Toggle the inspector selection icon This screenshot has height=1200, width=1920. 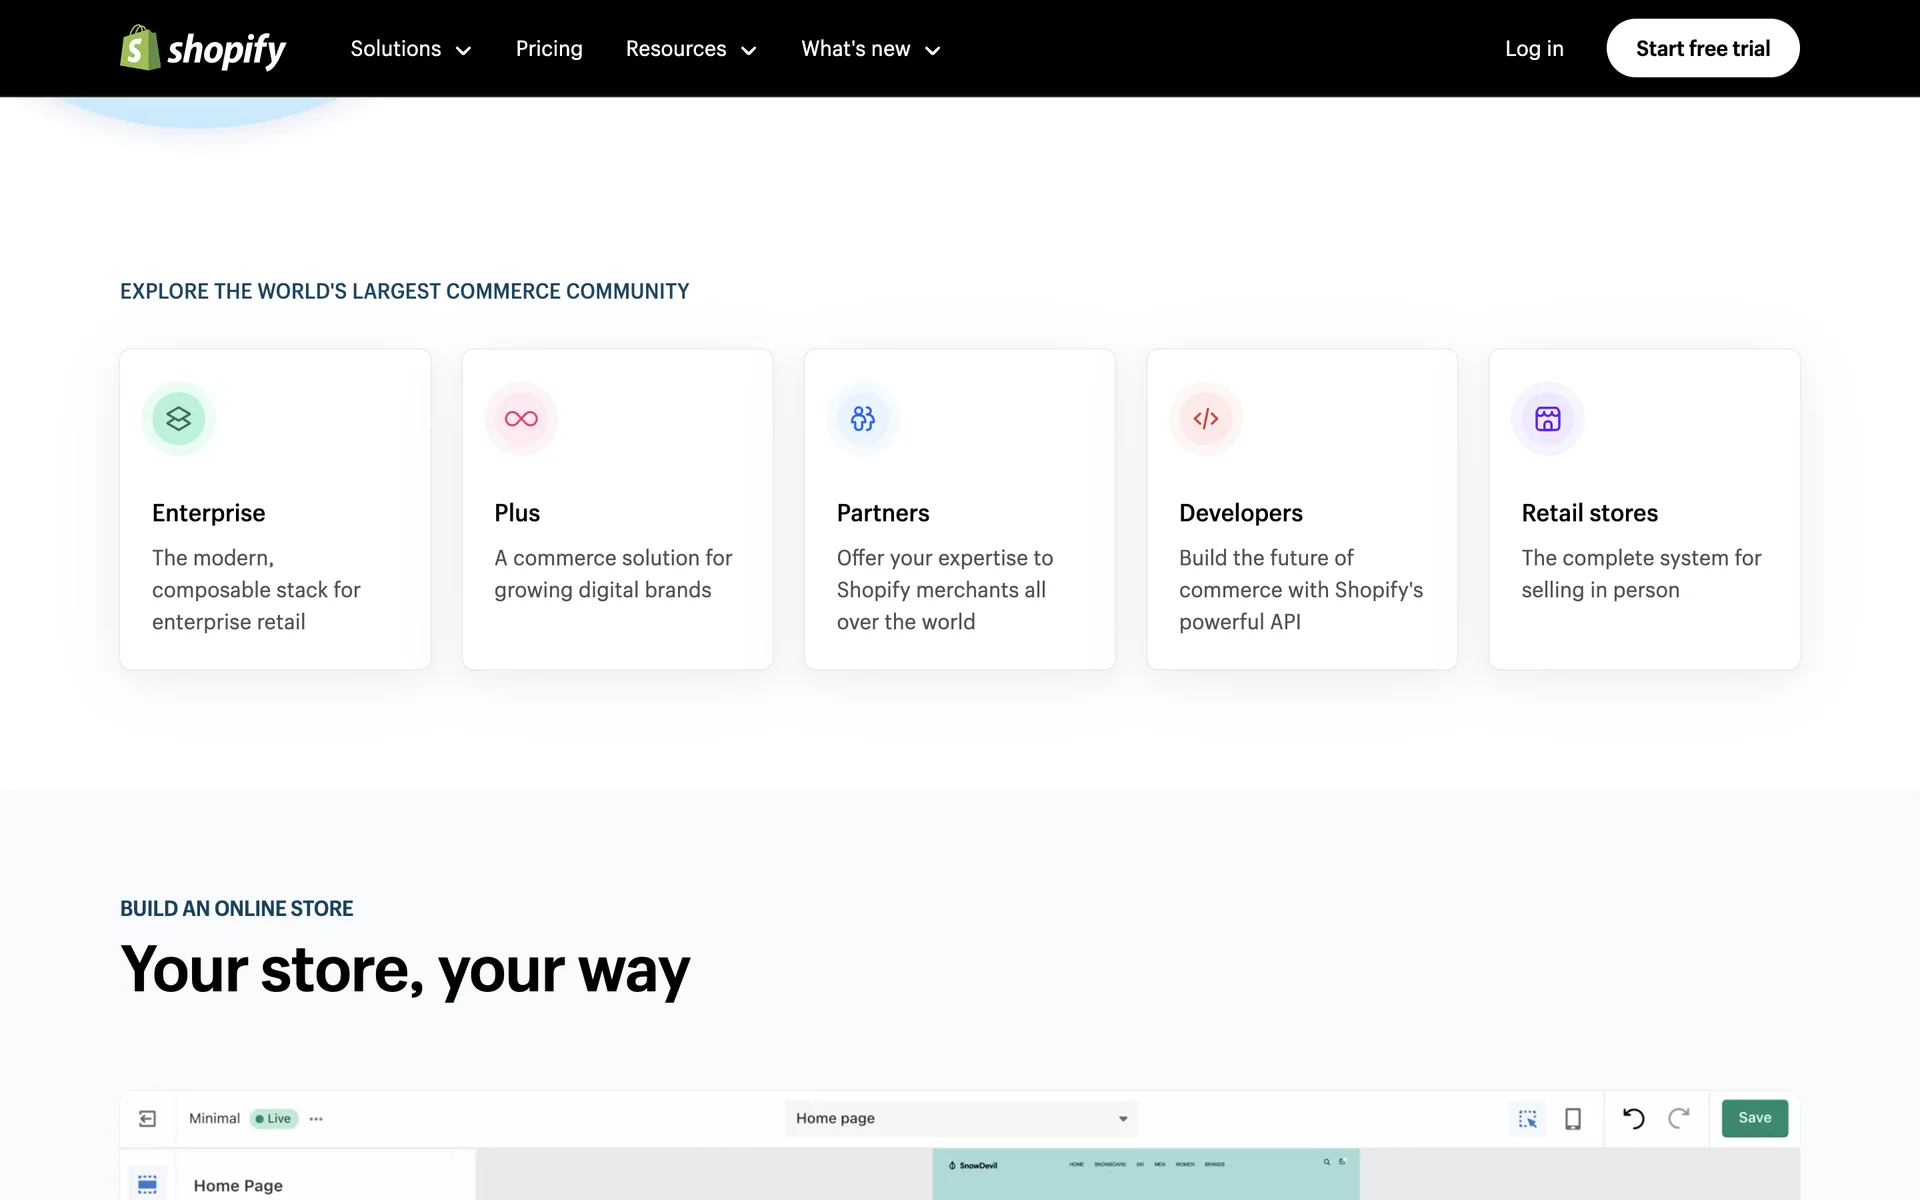1527,1118
